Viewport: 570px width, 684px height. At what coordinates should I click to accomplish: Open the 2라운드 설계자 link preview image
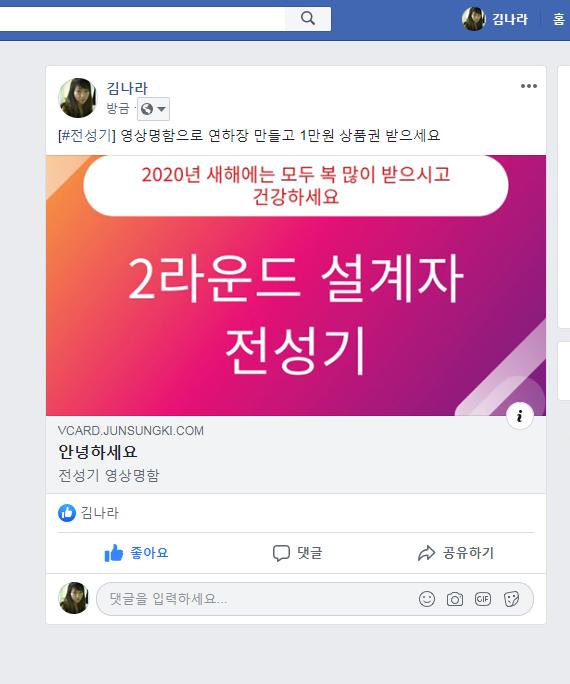coord(296,285)
